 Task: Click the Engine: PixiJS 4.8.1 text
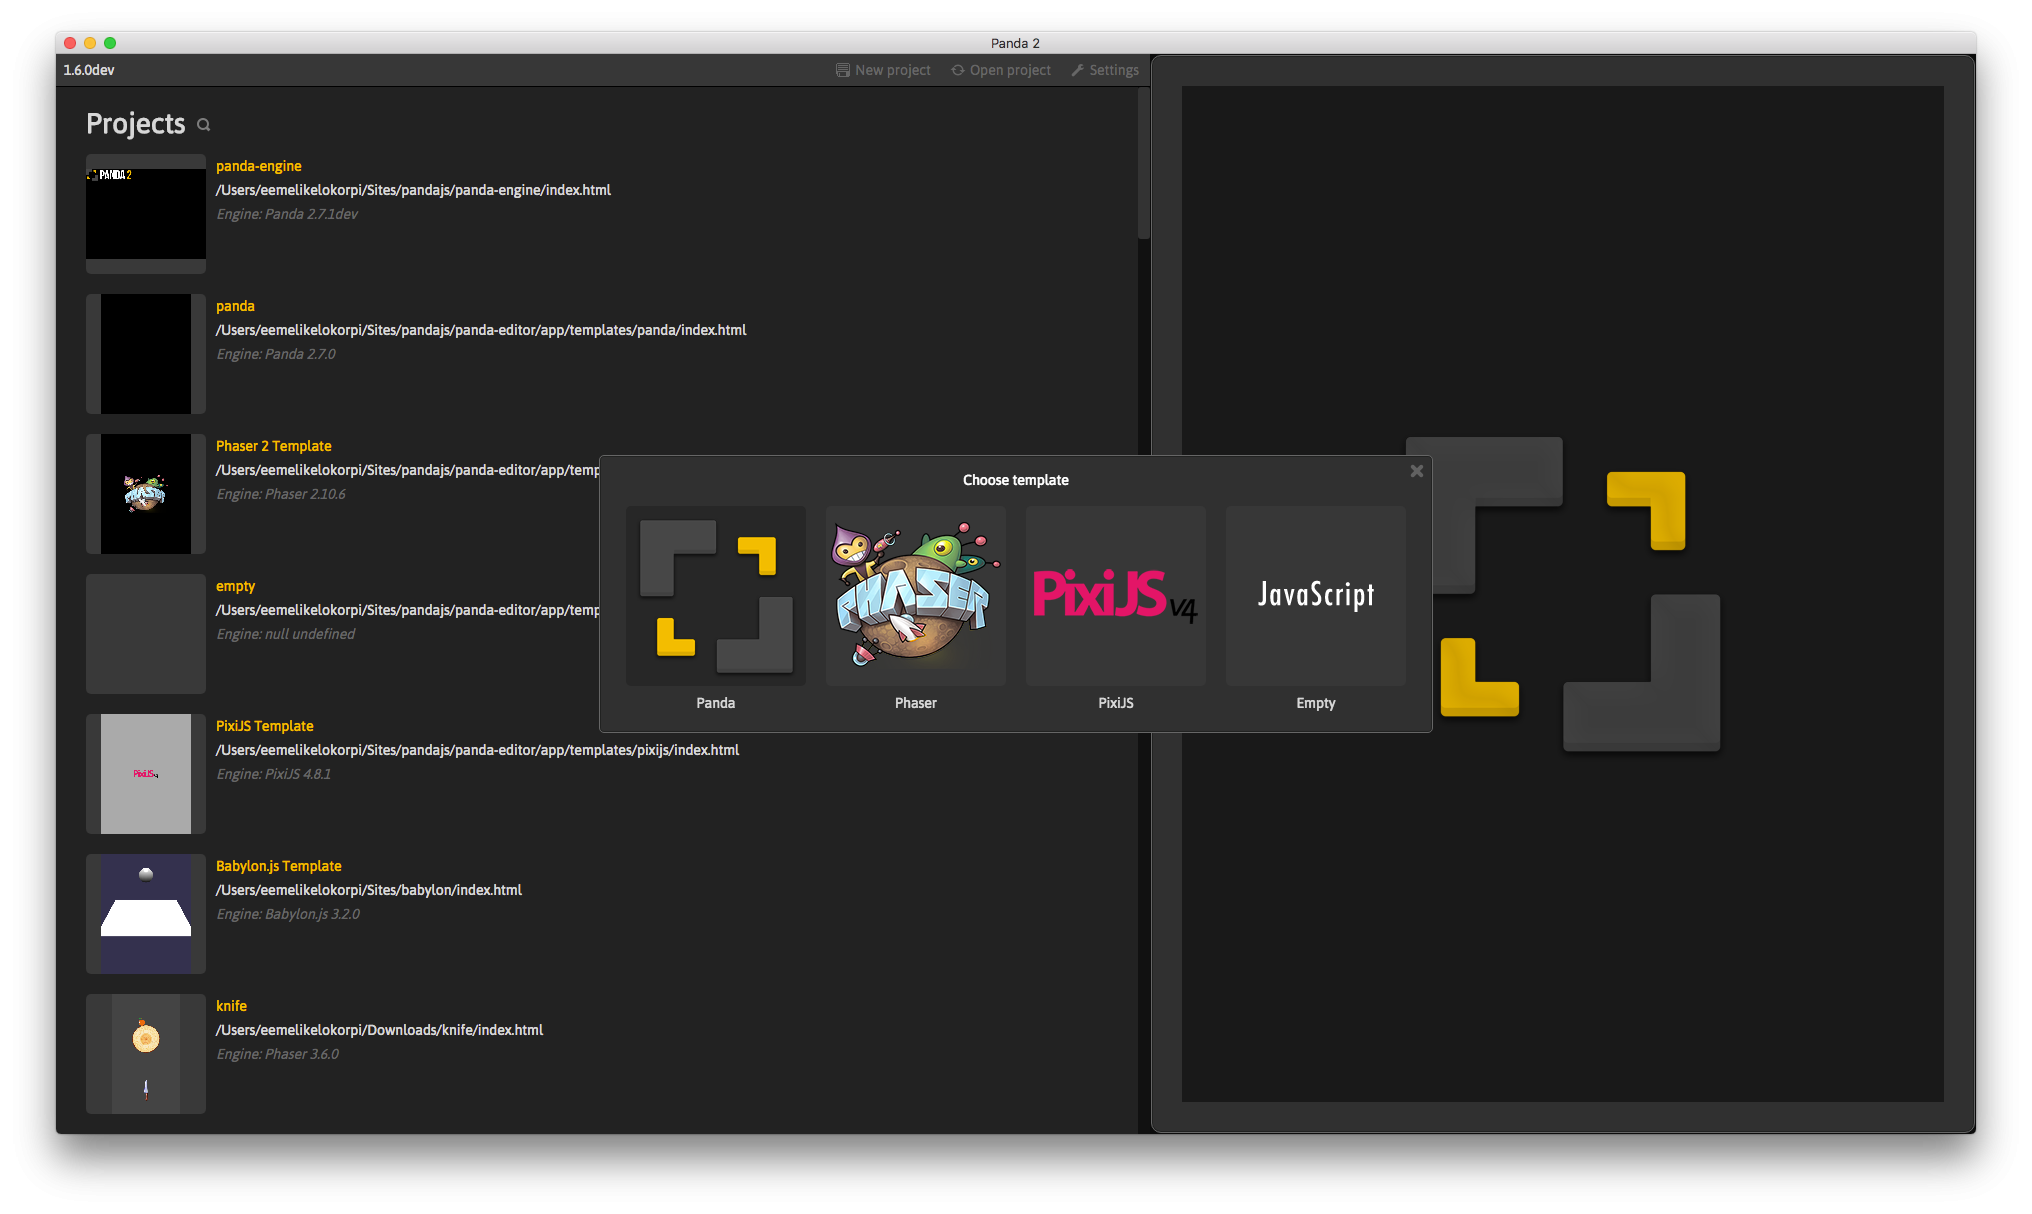click(274, 774)
